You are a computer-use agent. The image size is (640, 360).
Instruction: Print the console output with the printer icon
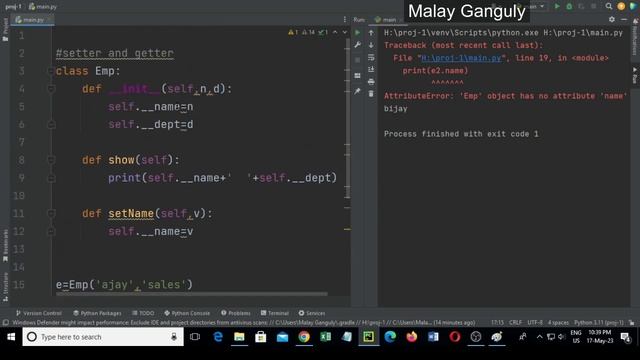pos(371,82)
